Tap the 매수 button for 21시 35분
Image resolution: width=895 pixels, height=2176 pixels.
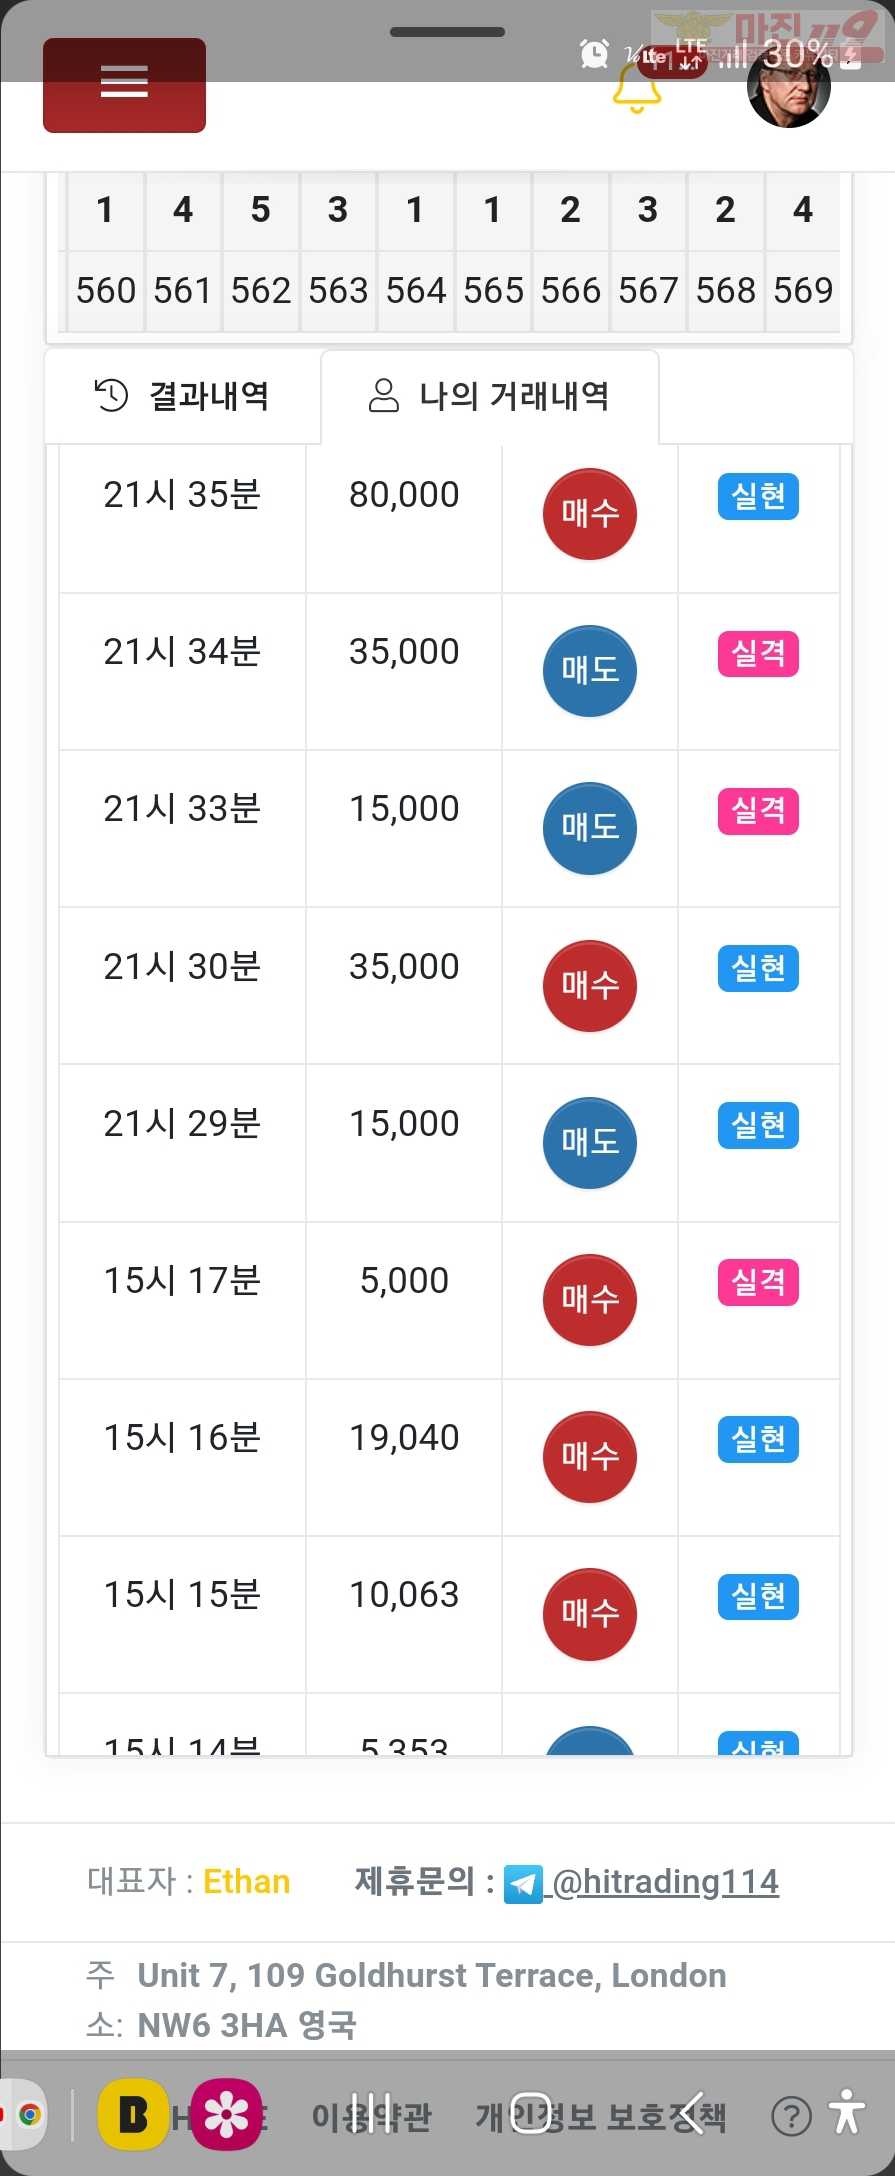(x=590, y=514)
